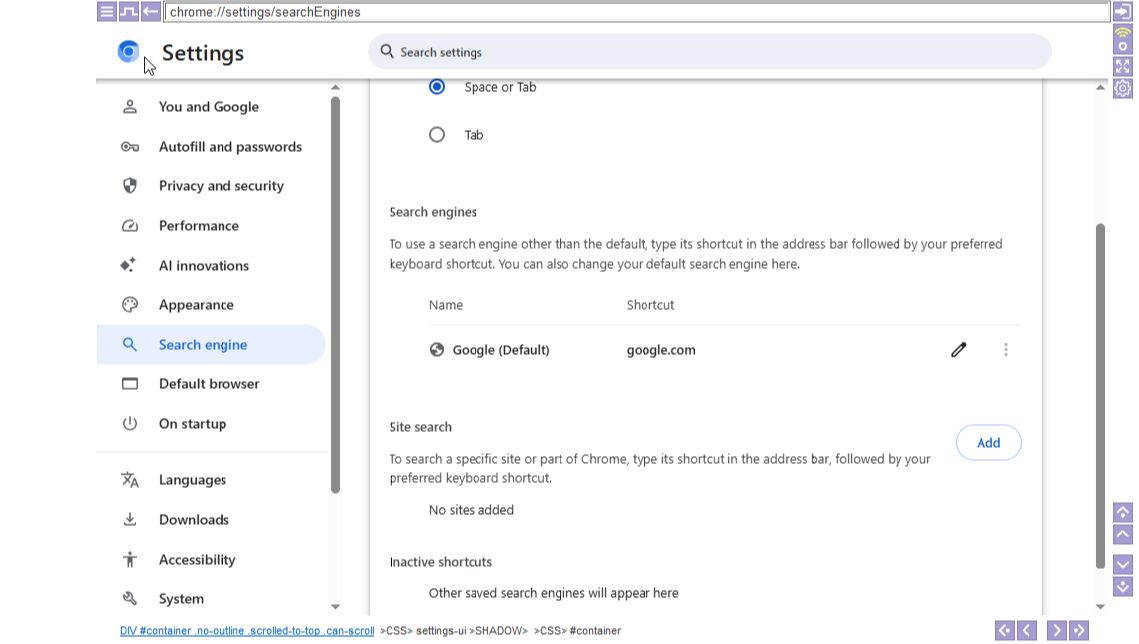Click the fullscreen expand arrows icon
This screenshot has height=644, width=1139.
point(1123,66)
